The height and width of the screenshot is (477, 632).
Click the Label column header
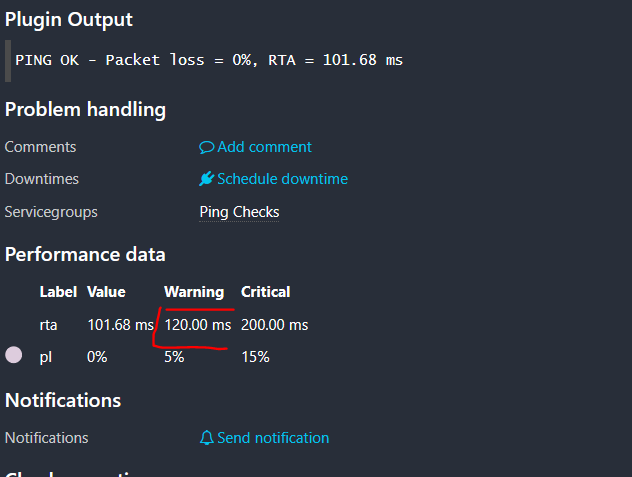tap(58, 292)
